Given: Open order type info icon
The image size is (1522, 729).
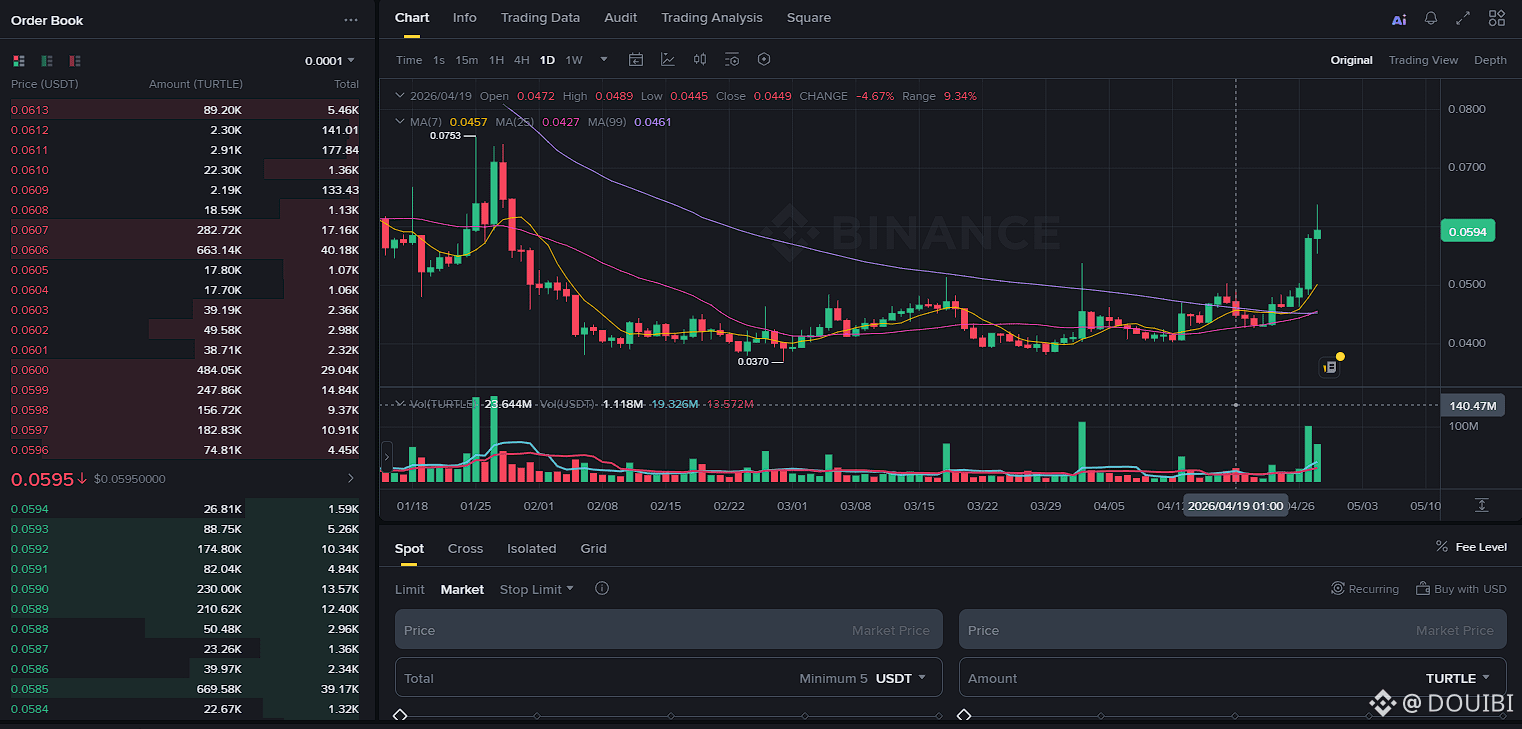Looking at the screenshot, I should click(x=602, y=589).
